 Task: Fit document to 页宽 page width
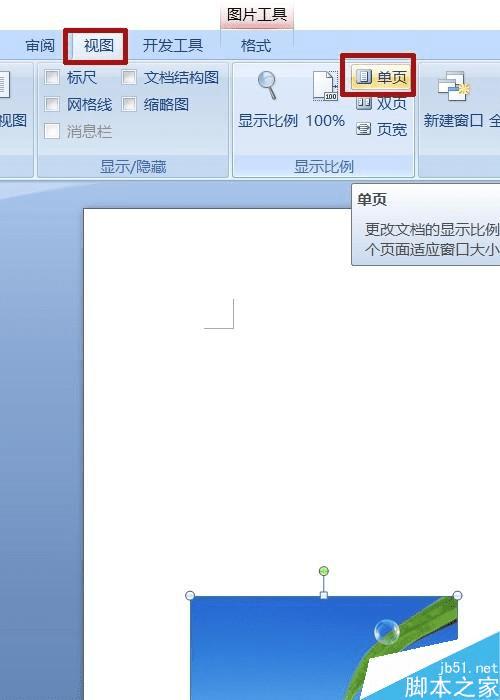382,129
